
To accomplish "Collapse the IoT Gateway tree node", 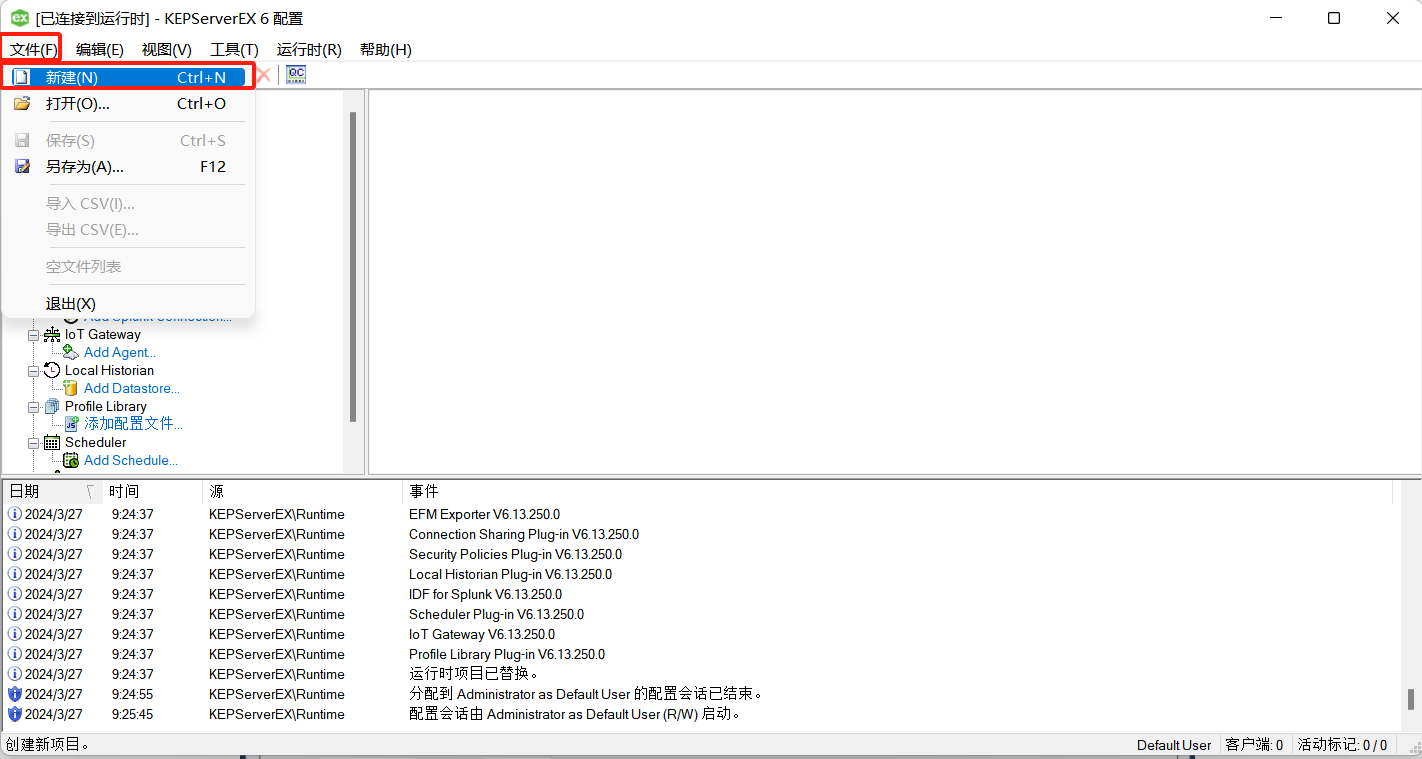I will 34,335.
